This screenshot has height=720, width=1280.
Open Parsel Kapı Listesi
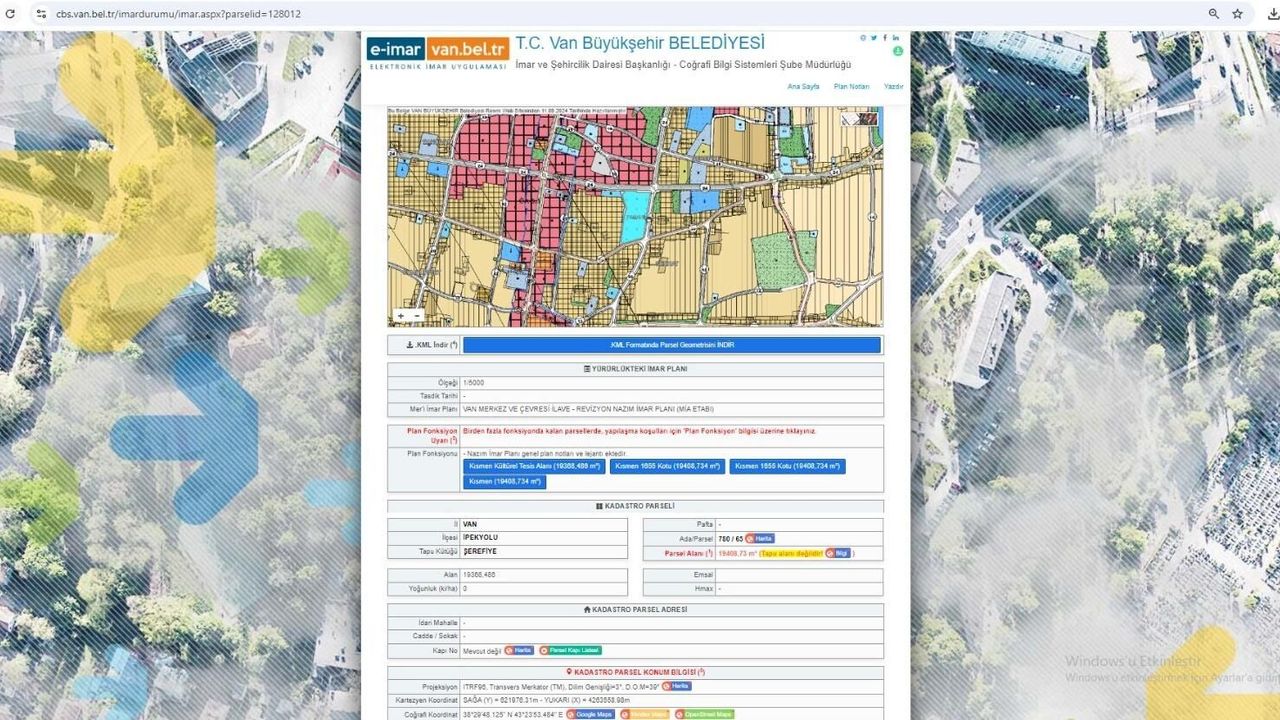[x=570, y=650]
